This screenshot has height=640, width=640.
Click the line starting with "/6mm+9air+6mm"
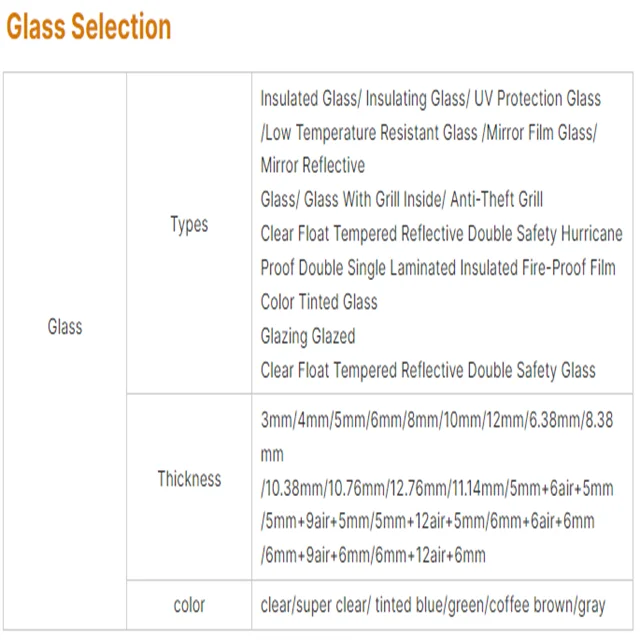[374, 556]
